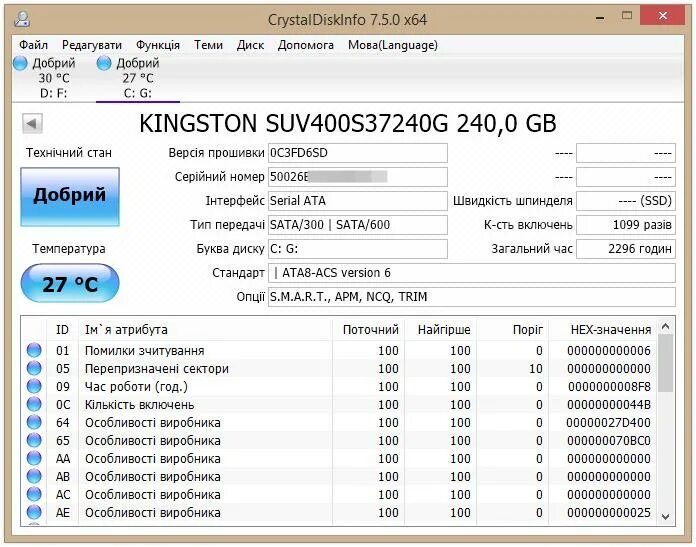
Task: Open the Диск menu
Action: point(250,45)
